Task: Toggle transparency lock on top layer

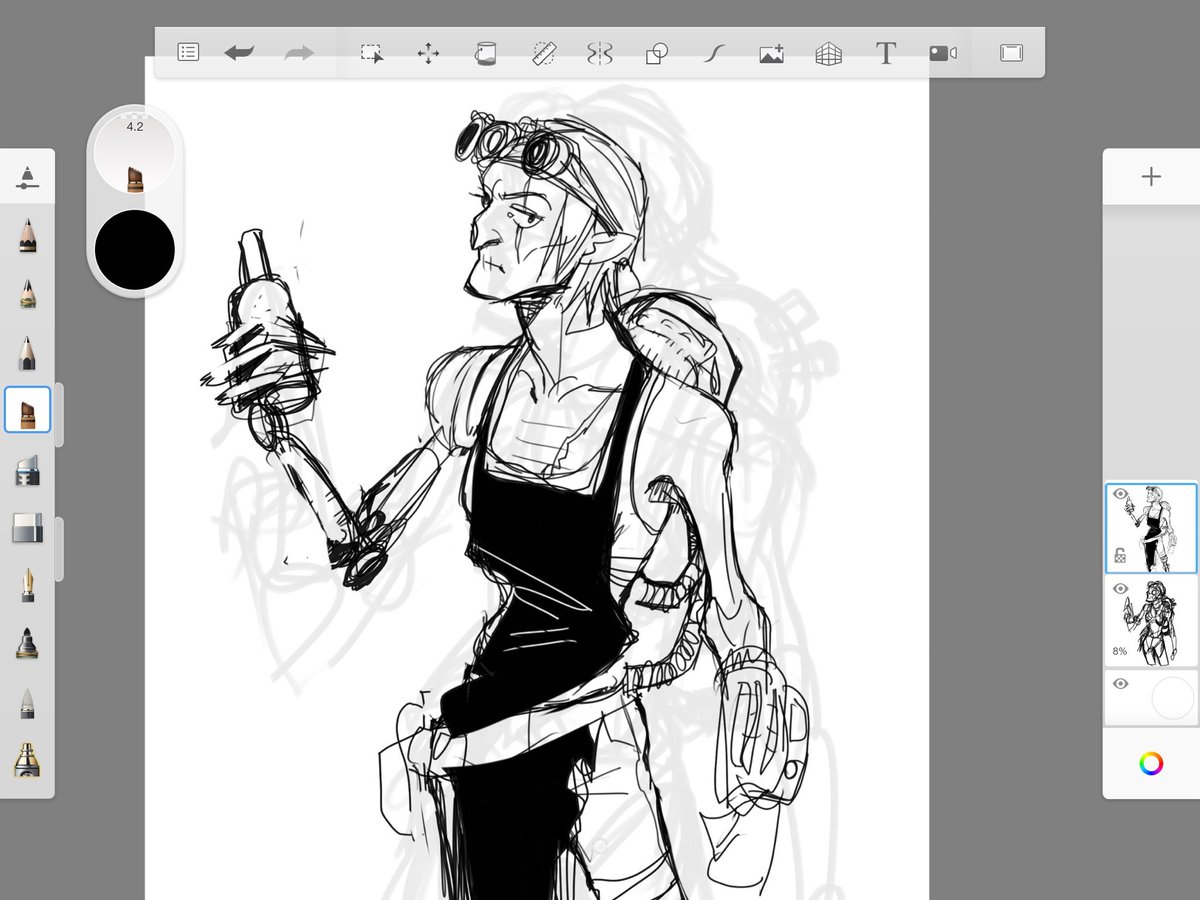Action: click(x=1121, y=557)
